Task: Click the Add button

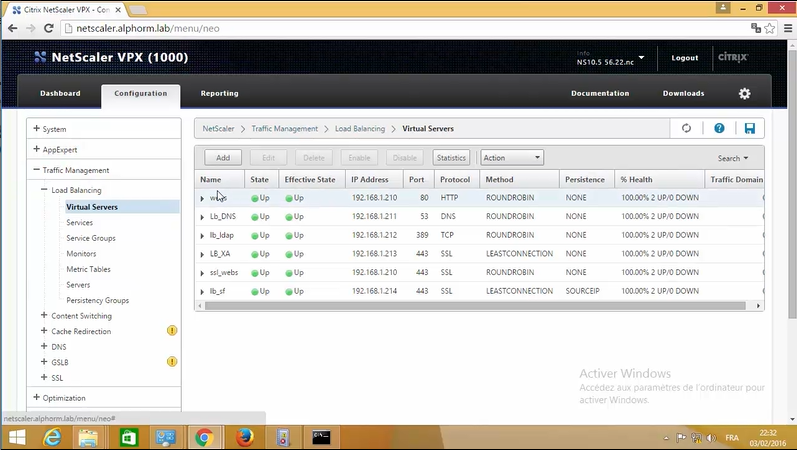Action: point(223,158)
